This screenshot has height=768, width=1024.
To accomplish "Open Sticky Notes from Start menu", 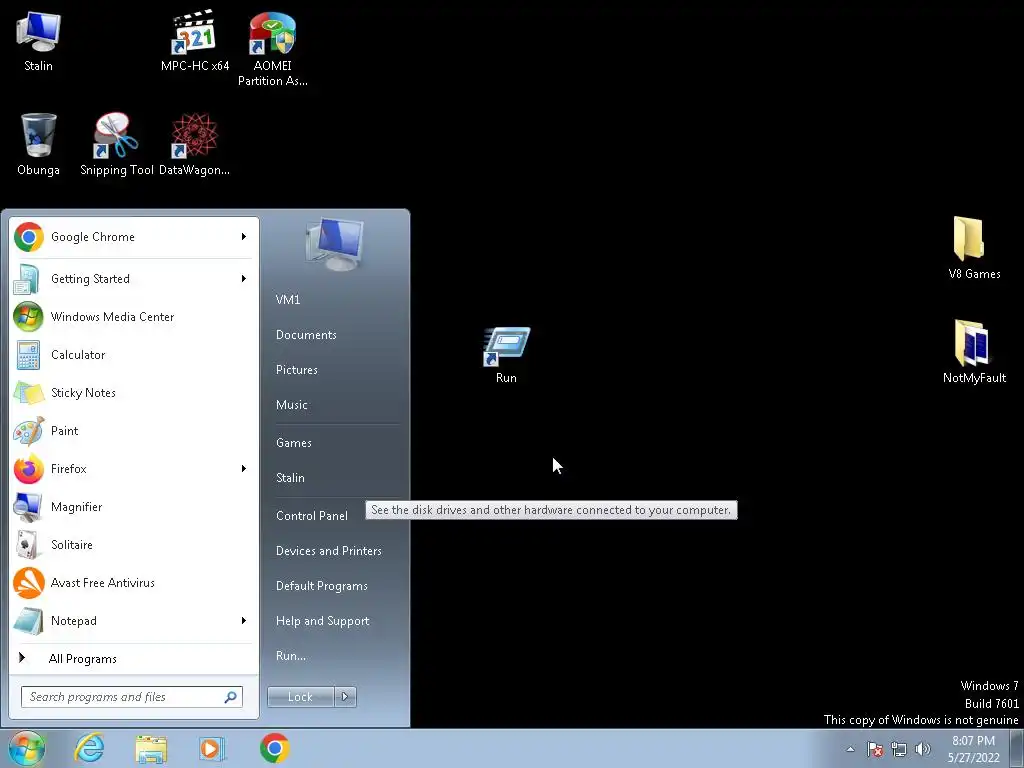I will pos(134,392).
